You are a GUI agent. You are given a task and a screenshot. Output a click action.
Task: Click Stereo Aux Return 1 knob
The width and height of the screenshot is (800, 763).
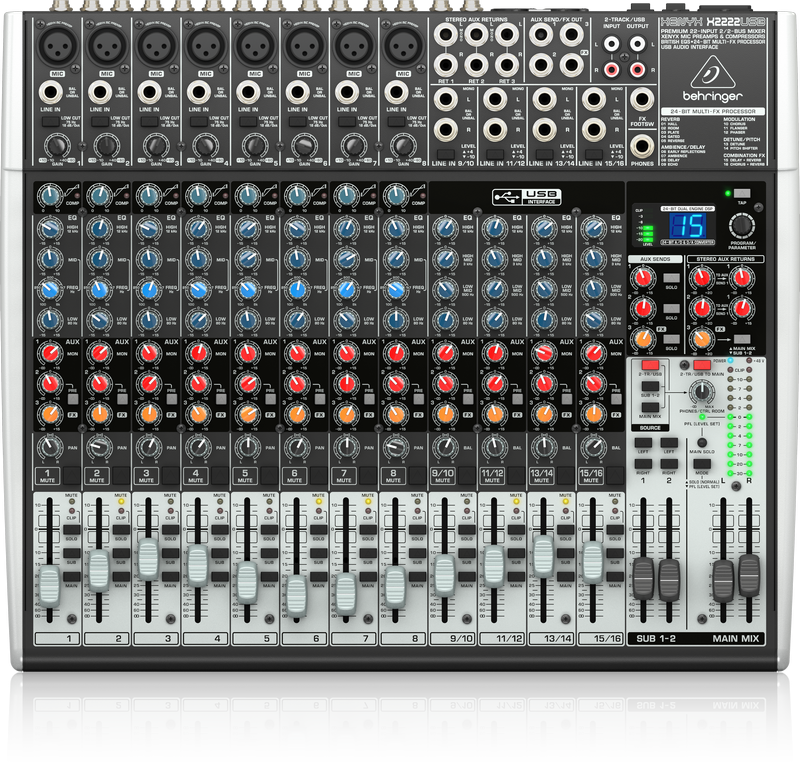coord(702,277)
